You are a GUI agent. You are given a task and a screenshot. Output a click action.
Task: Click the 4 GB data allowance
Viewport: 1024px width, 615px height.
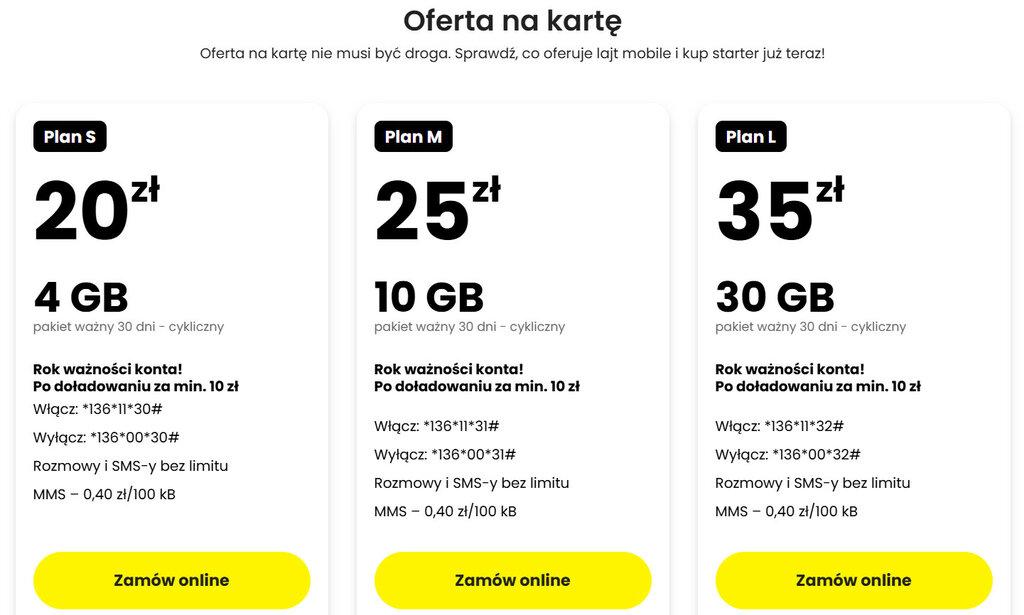(81, 297)
